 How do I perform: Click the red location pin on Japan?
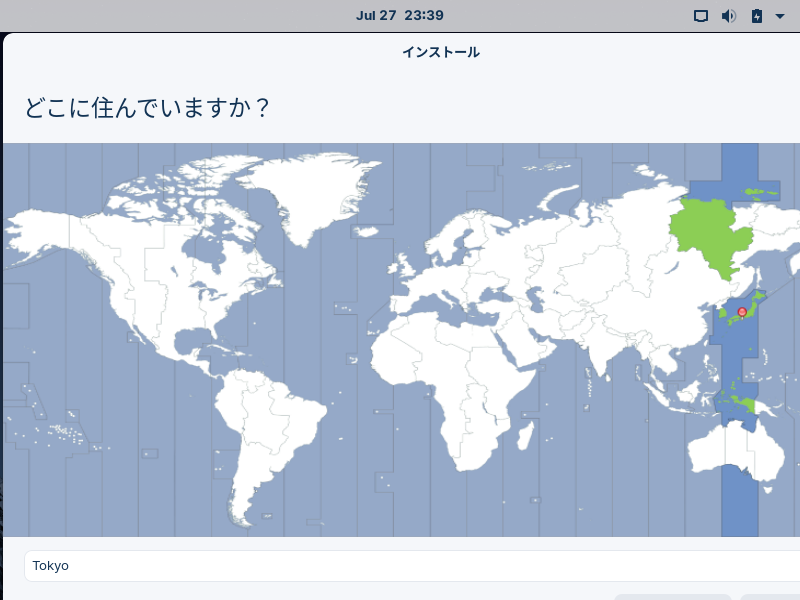click(742, 312)
